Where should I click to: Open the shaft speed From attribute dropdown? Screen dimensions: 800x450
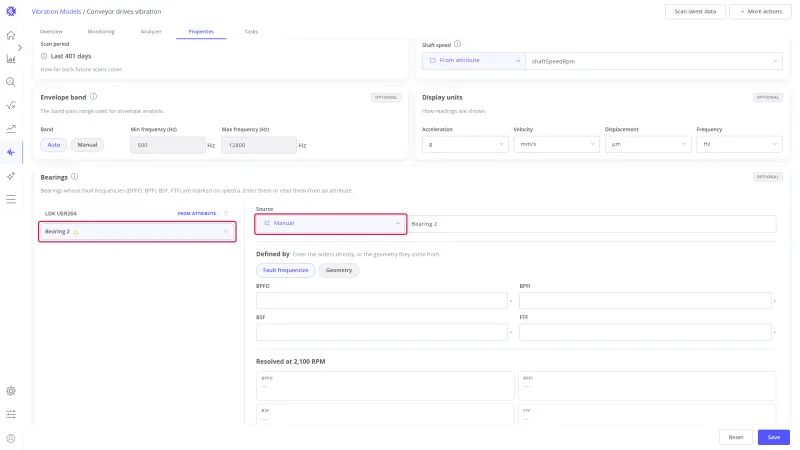click(x=473, y=61)
